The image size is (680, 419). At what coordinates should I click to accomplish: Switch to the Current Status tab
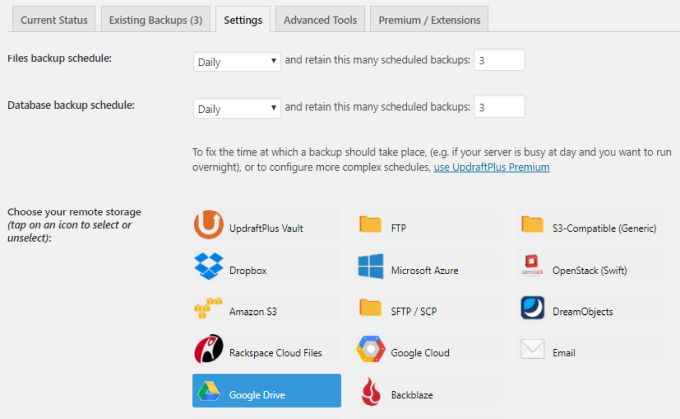[54, 19]
